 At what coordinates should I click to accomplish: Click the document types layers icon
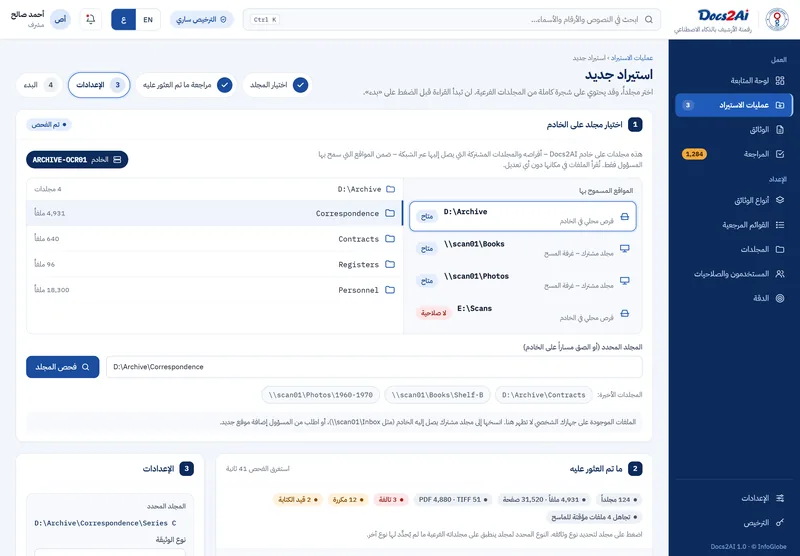coord(780,200)
